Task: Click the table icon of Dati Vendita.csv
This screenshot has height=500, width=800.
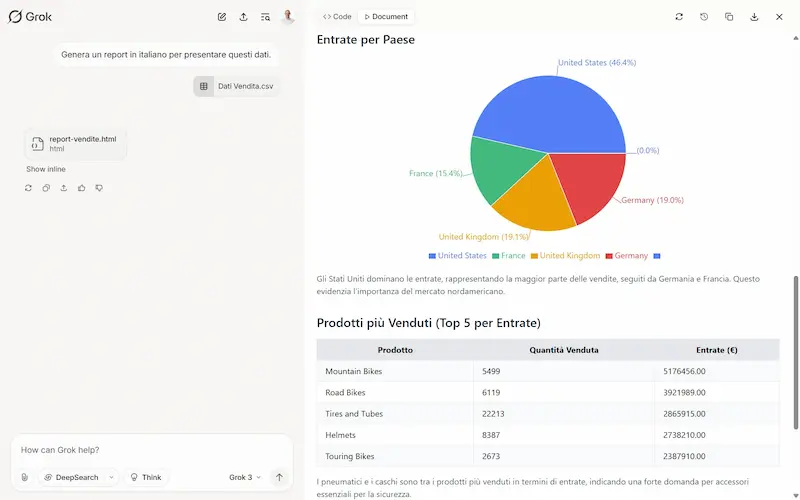Action: (x=204, y=86)
